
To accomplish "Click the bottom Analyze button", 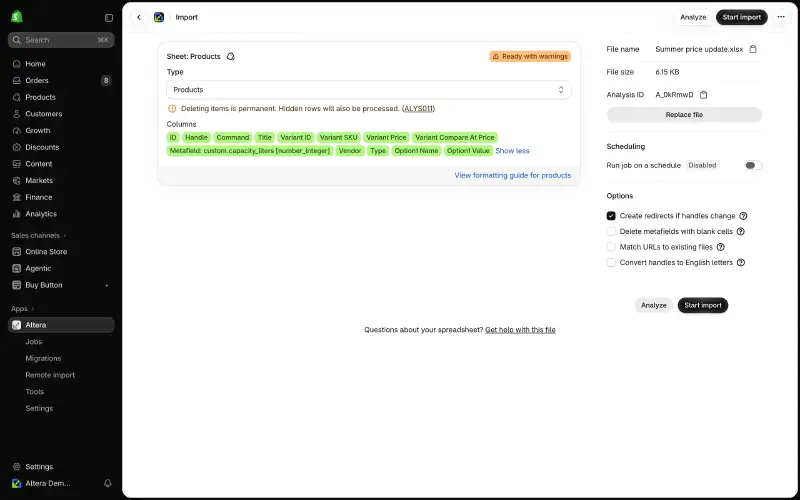I will [x=654, y=306].
